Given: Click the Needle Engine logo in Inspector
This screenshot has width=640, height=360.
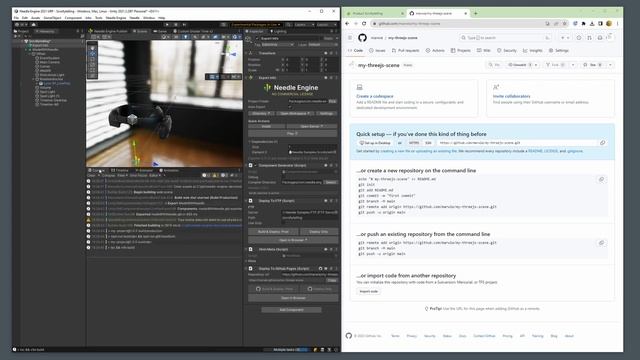Looking at the screenshot, I should (x=292, y=87).
